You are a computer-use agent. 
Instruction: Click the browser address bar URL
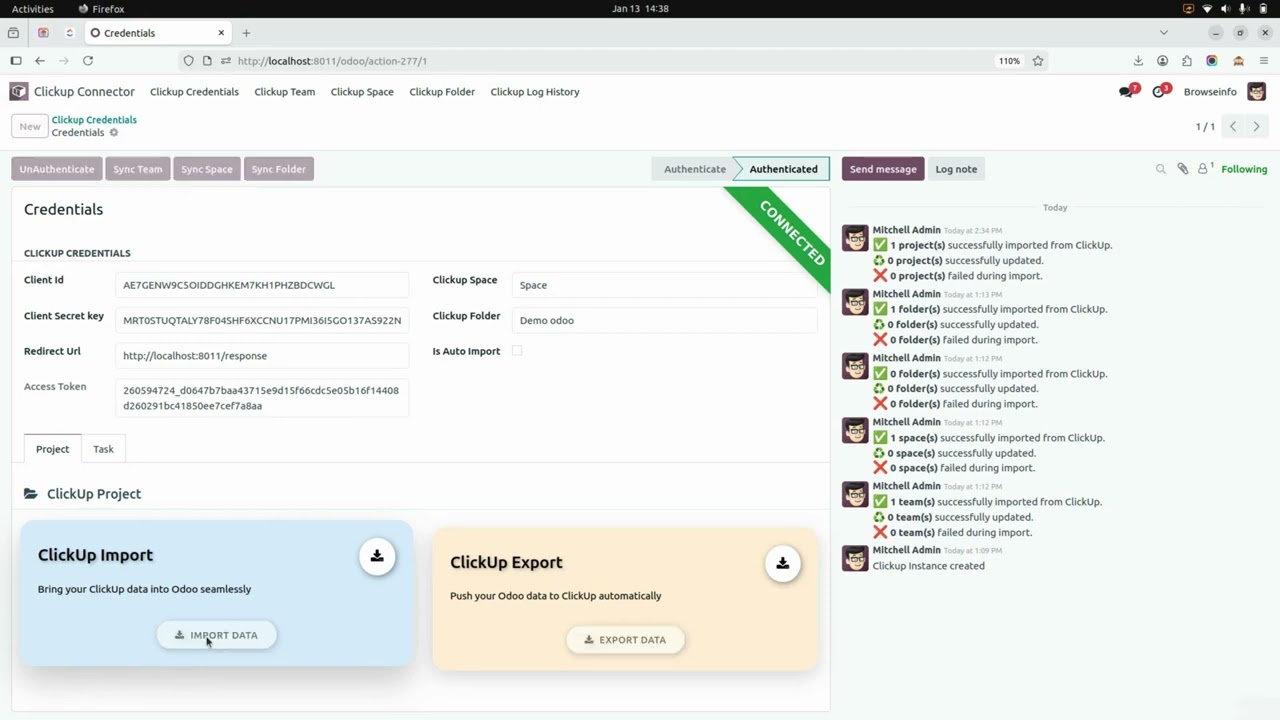(x=332, y=61)
